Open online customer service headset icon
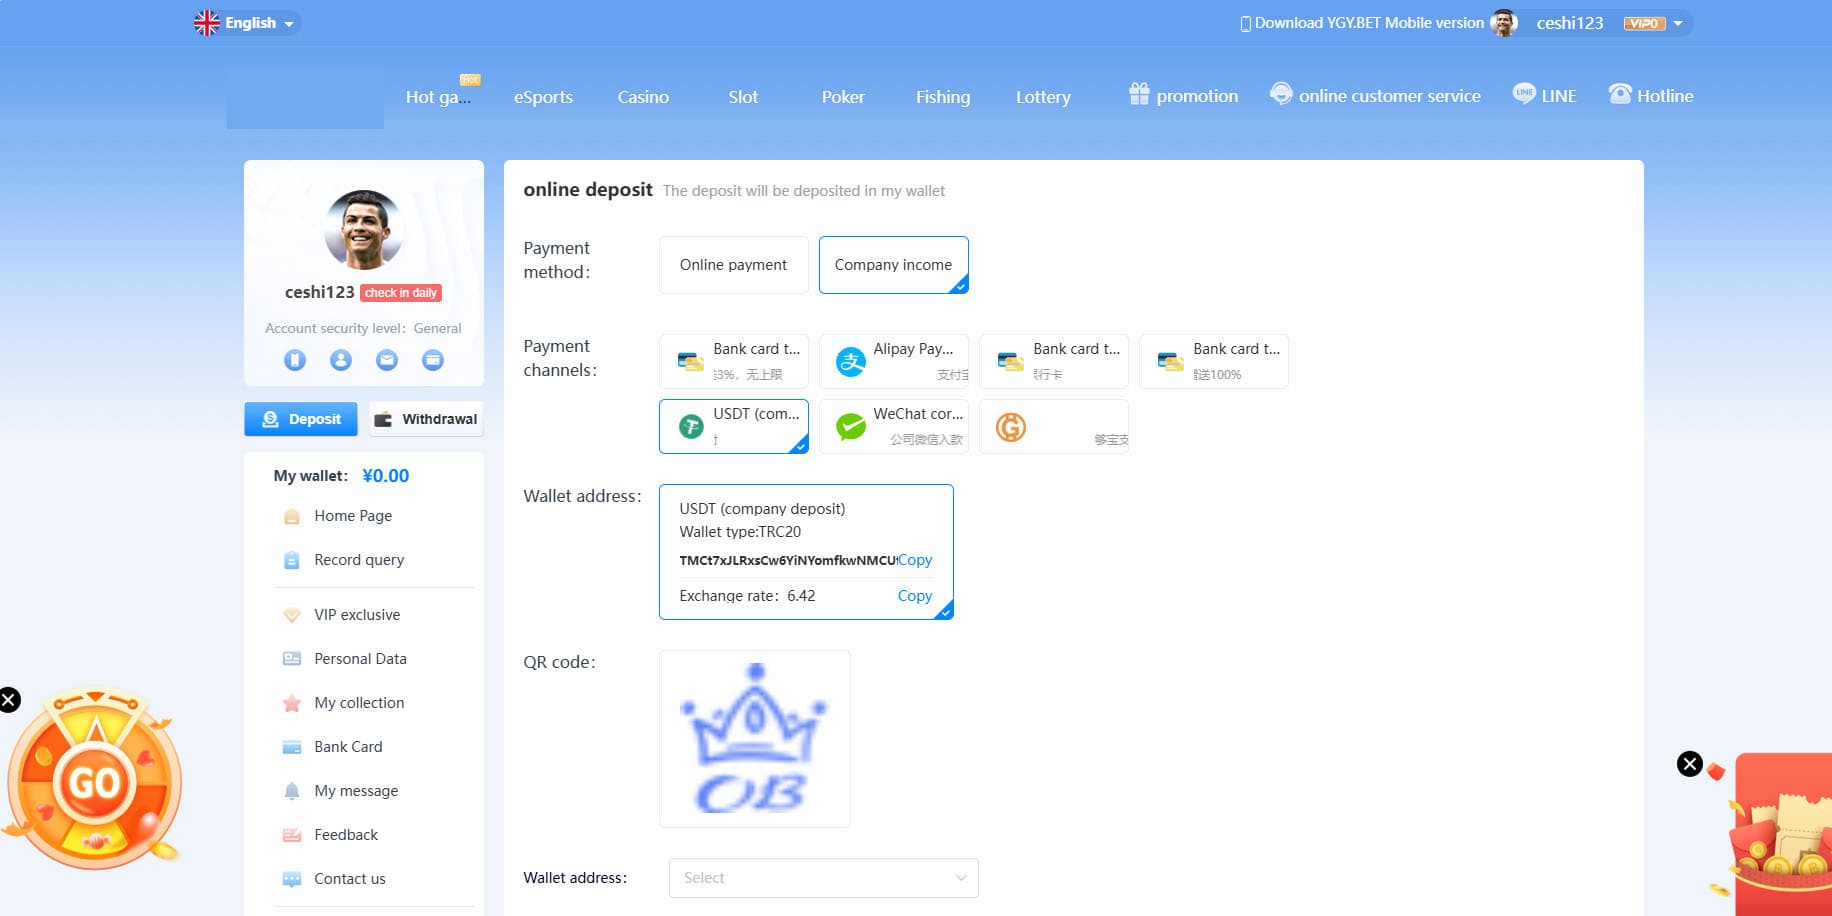Viewport: 1832px width, 916px height. [x=1281, y=94]
